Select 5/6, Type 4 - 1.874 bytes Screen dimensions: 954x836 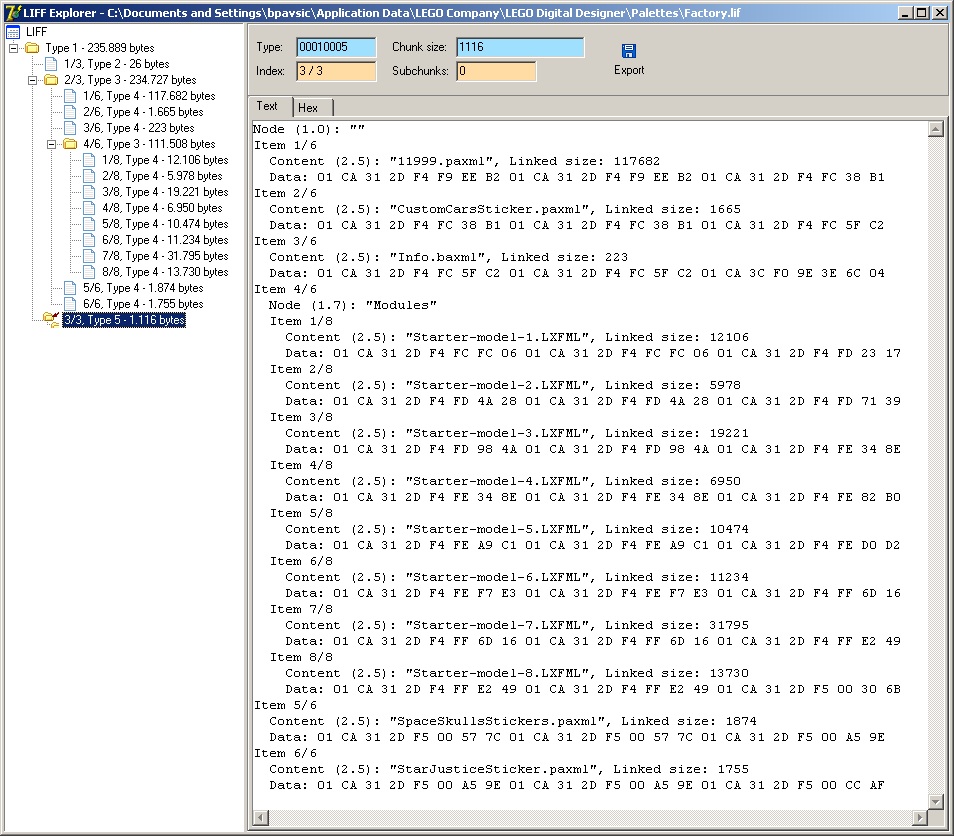click(x=143, y=288)
